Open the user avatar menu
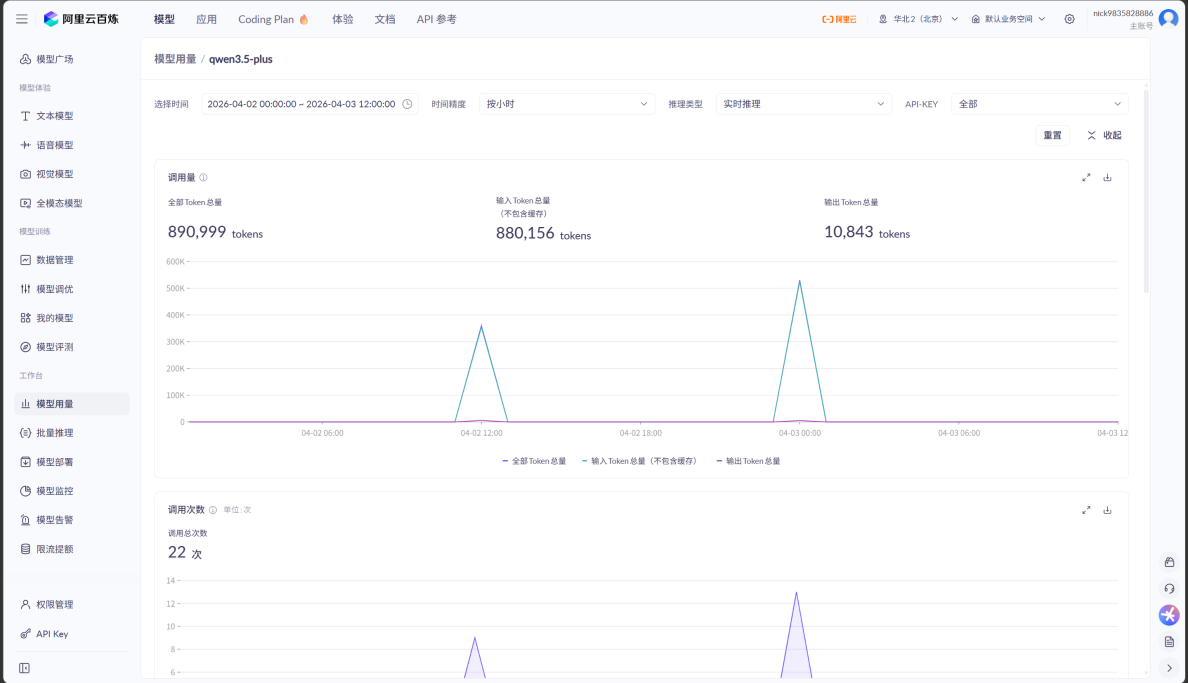The image size is (1188, 683). [1168, 19]
